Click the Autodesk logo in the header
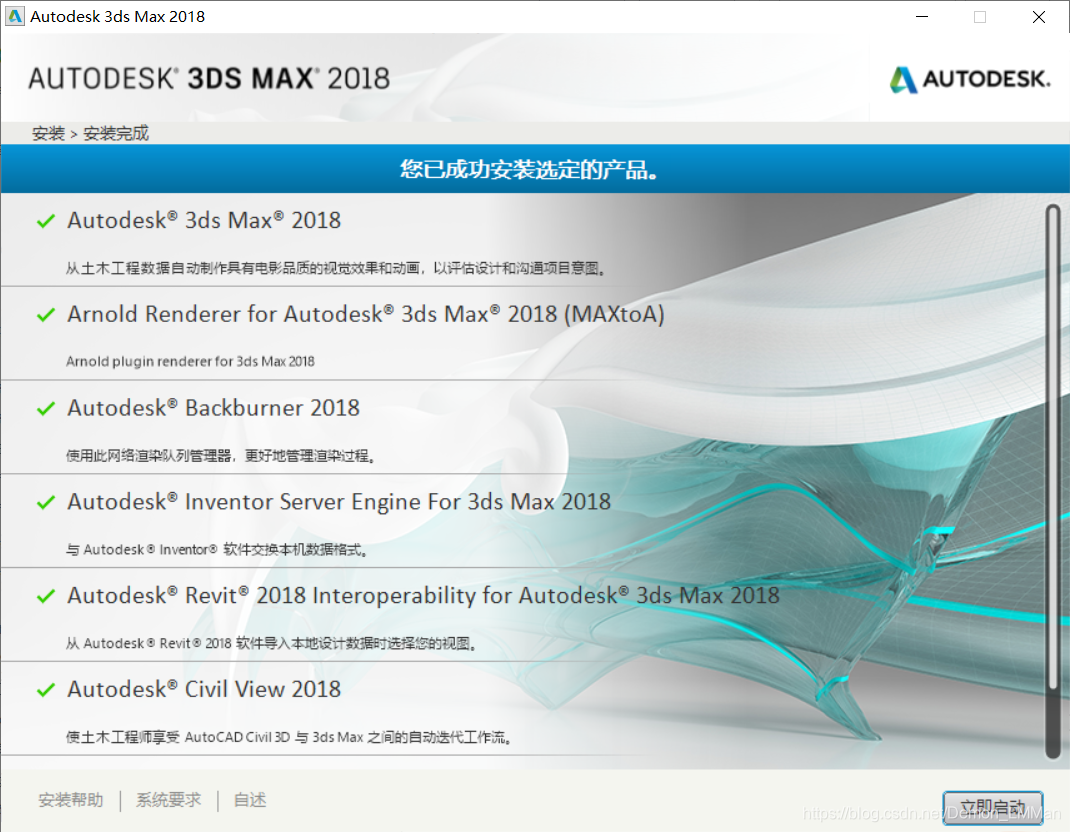The image size is (1070, 832). click(x=970, y=79)
